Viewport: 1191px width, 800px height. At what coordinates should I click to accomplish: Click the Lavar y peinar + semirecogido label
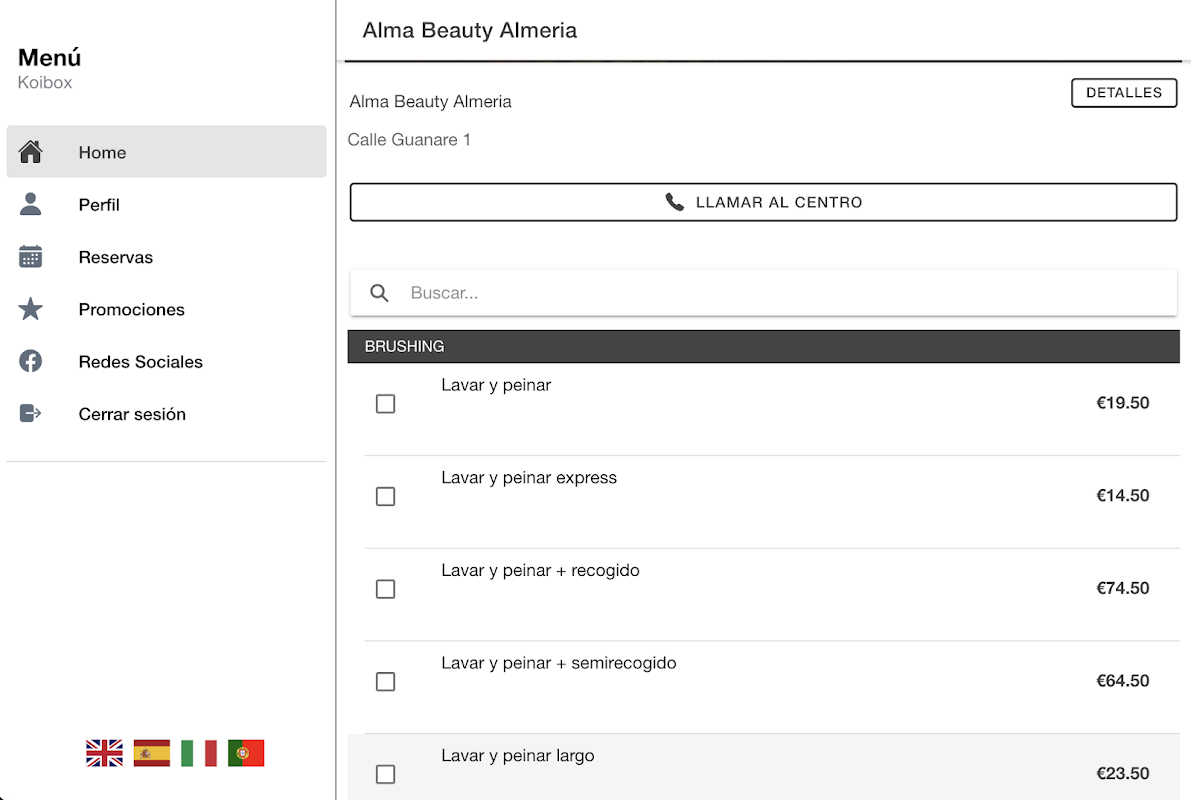pyautogui.click(x=559, y=663)
